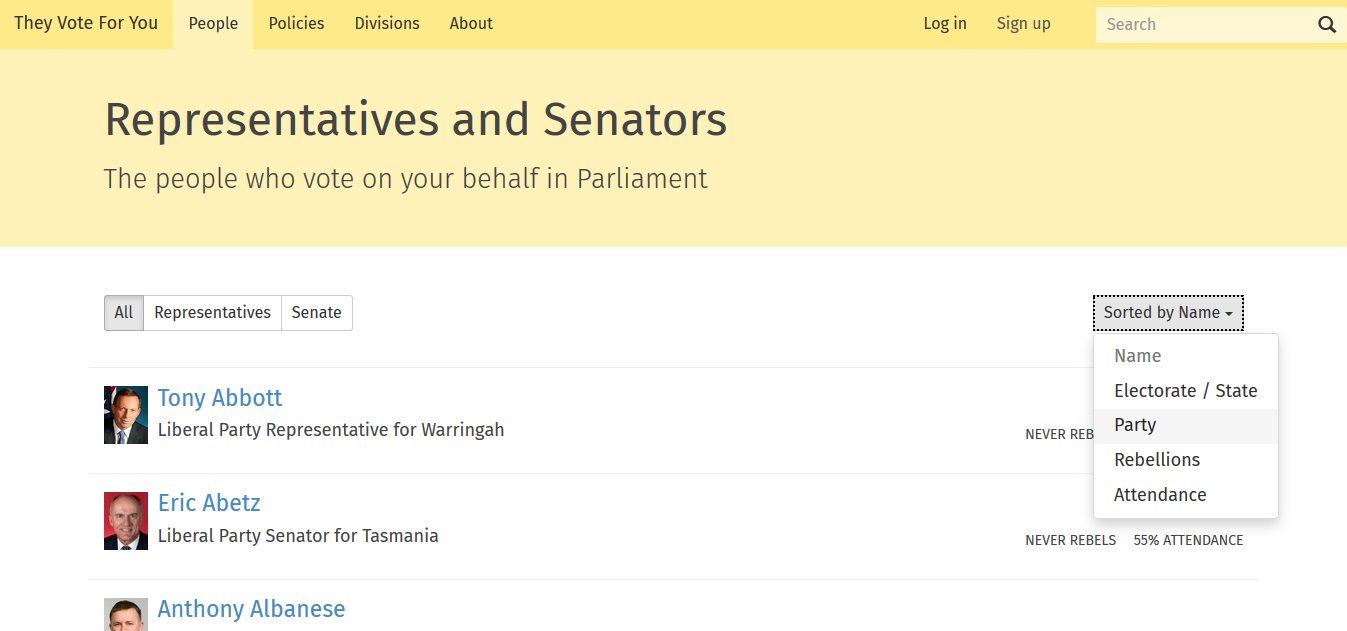The image size is (1347, 631).
Task: Filter list to Representatives only
Action: click(x=212, y=313)
